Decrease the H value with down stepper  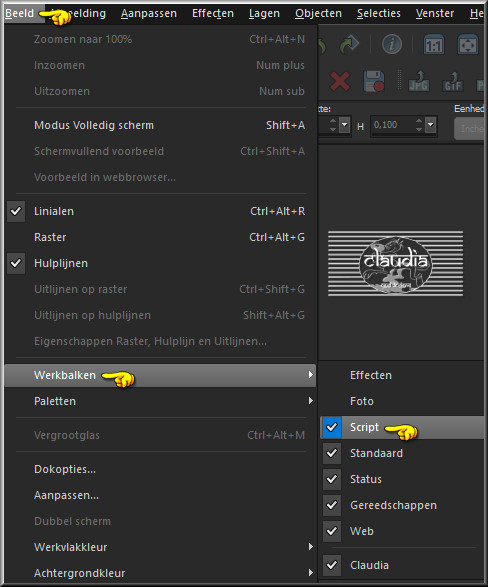419,129
